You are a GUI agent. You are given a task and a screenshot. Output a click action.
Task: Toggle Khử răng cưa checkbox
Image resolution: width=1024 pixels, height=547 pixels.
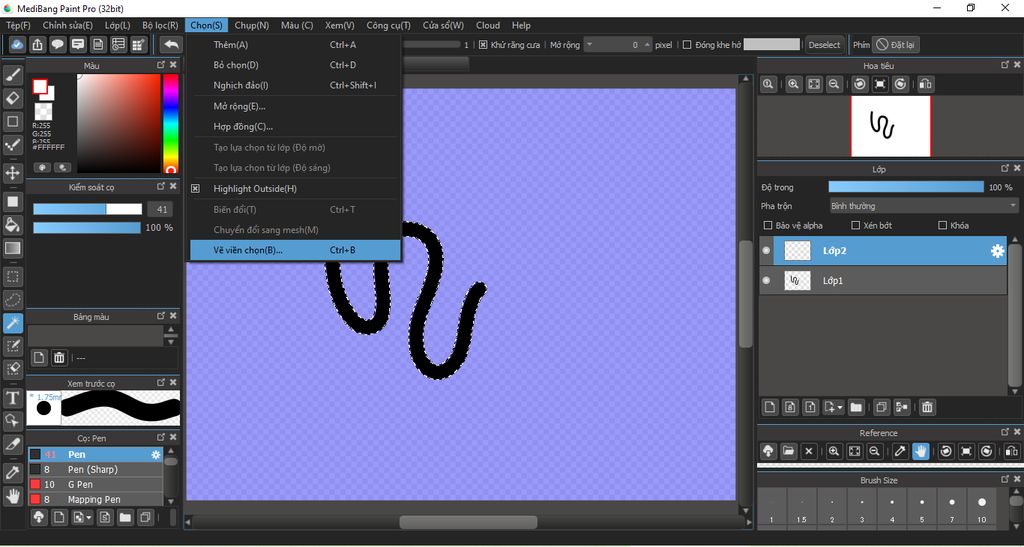pos(483,45)
